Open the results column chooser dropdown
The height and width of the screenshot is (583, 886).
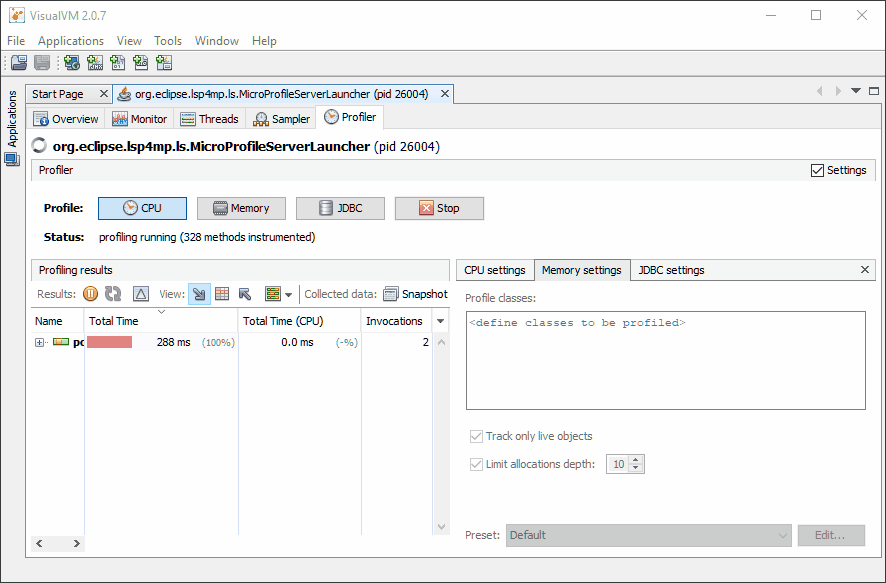click(441, 321)
